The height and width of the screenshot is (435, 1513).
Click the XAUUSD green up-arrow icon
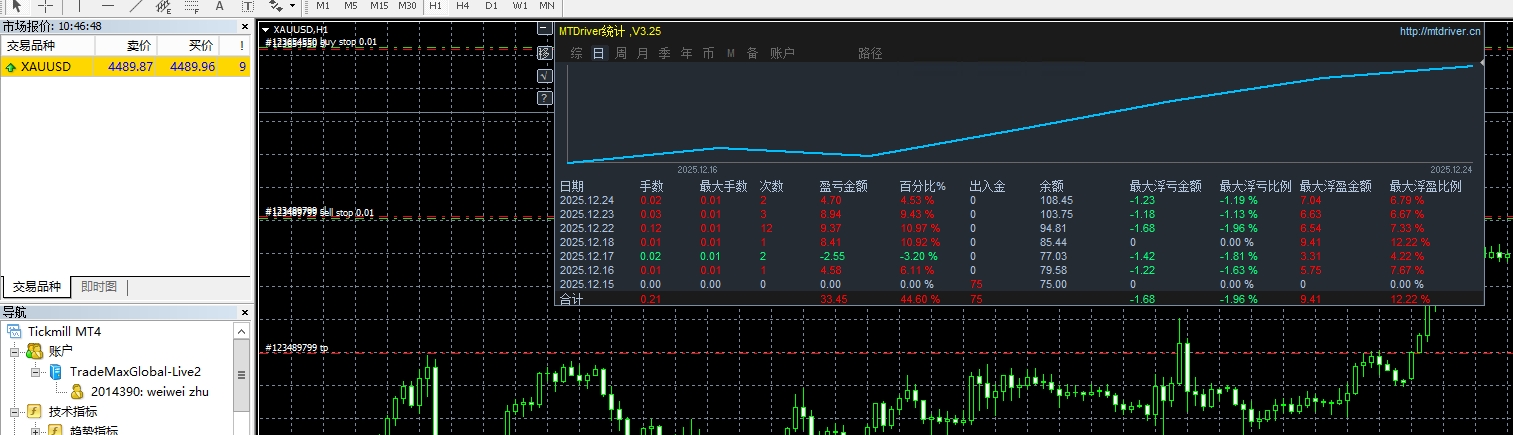tap(11, 67)
